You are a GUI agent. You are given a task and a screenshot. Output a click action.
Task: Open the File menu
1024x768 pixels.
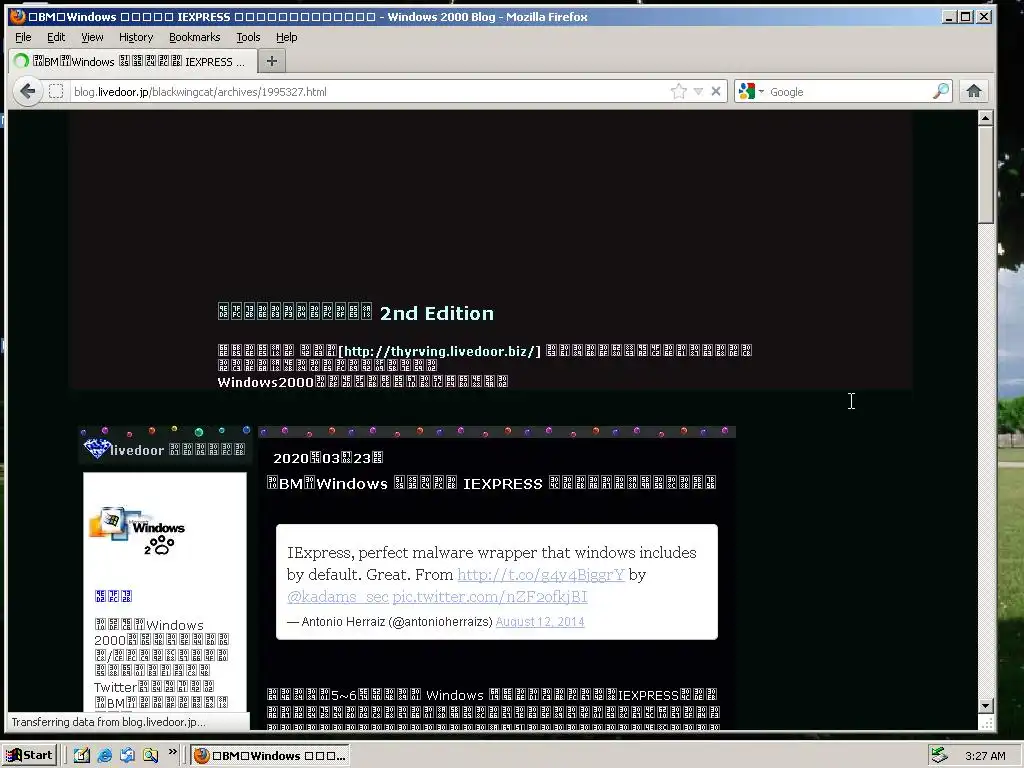23,37
